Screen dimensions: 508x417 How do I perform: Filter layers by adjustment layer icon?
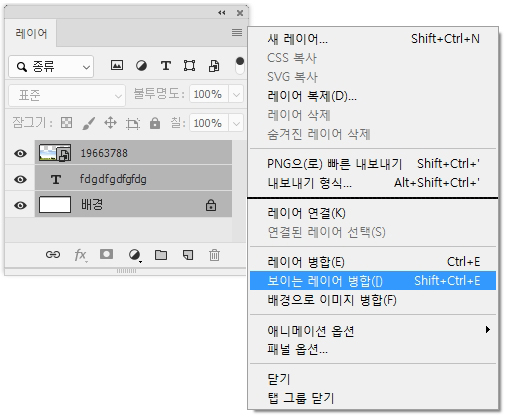point(141,65)
